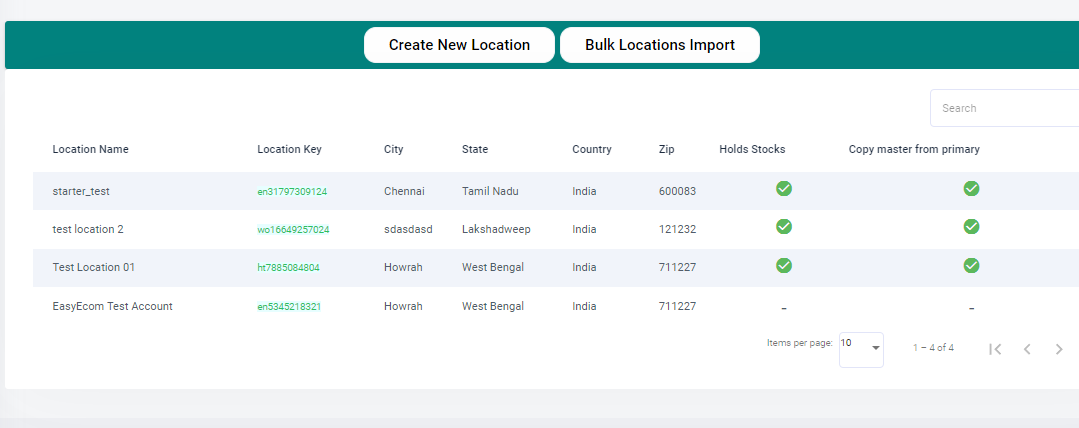This screenshot has width=1079, height=428.
Task: Open location key wo16649257024 link
Action: click(x=293, y=230)
